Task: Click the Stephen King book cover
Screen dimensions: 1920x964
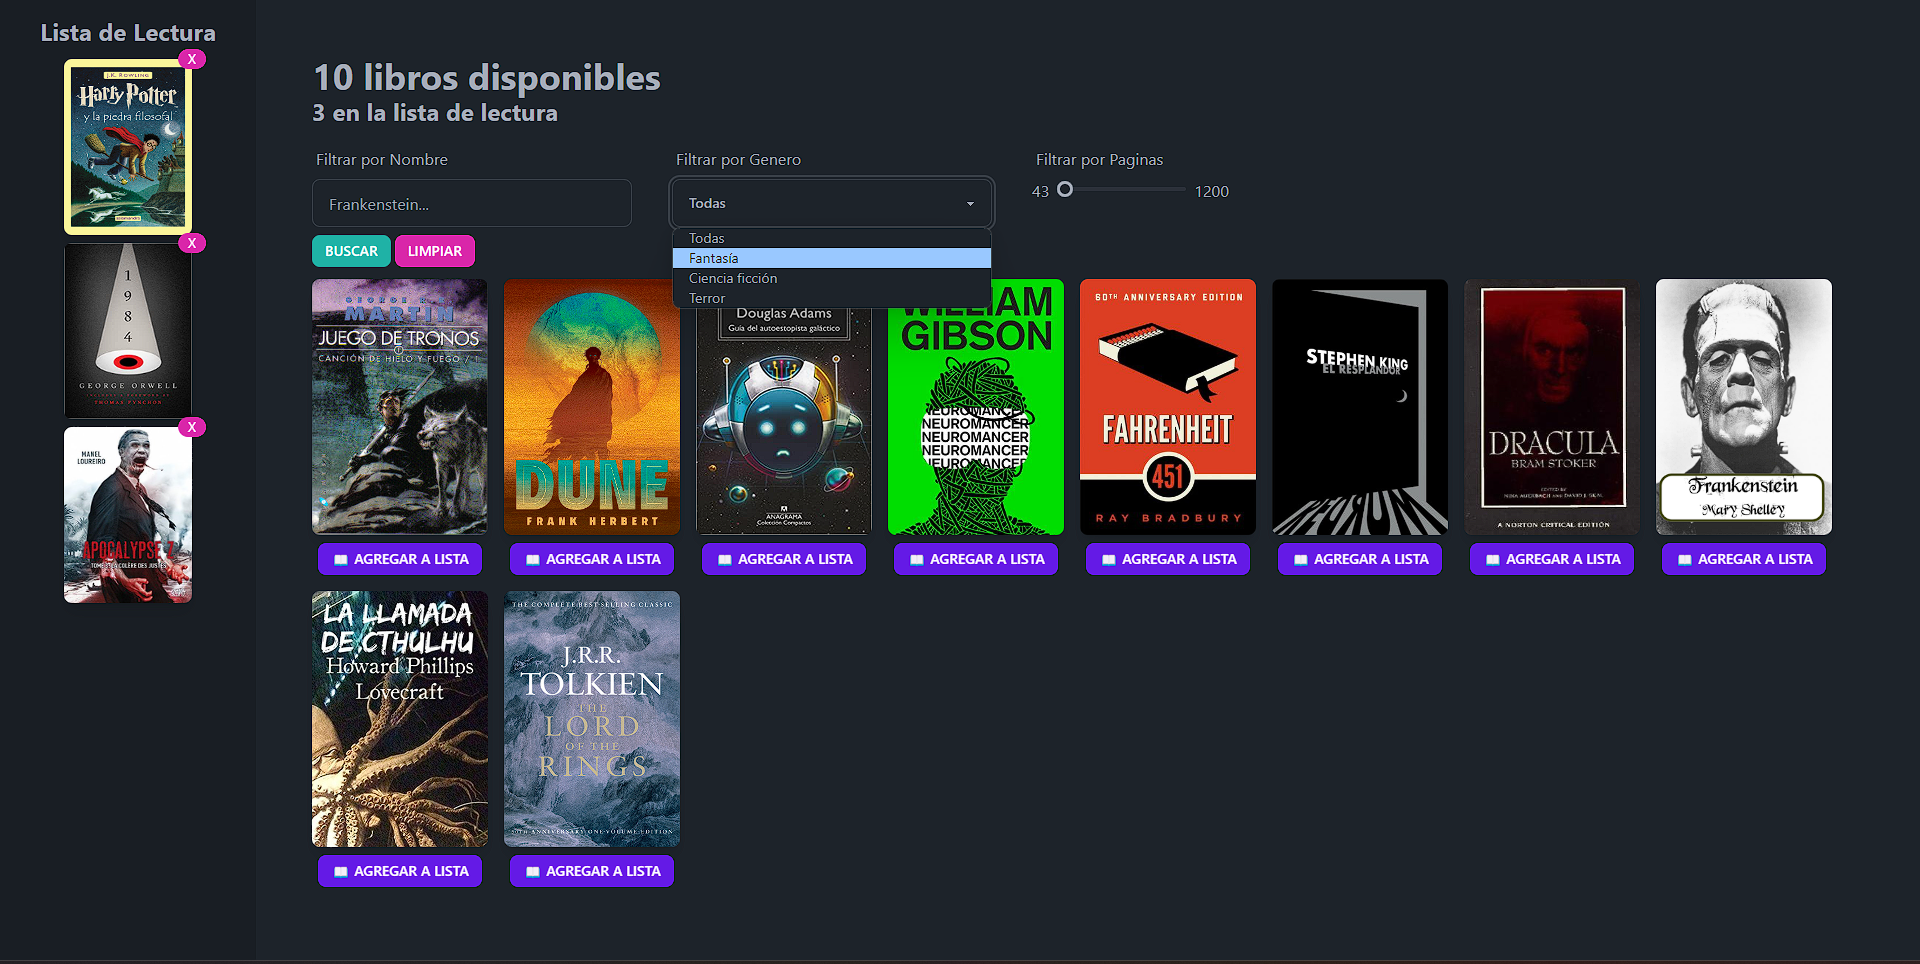Action: [1360, 407]
